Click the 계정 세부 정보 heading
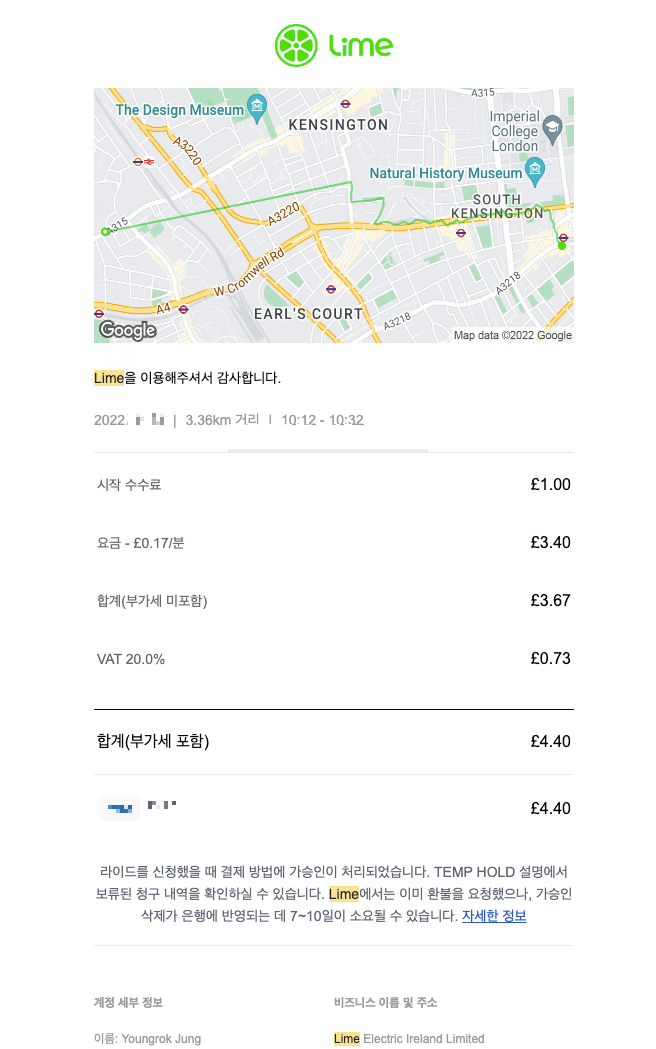The height and width of the screenshot is (1049, 656). pos(128,1002)
